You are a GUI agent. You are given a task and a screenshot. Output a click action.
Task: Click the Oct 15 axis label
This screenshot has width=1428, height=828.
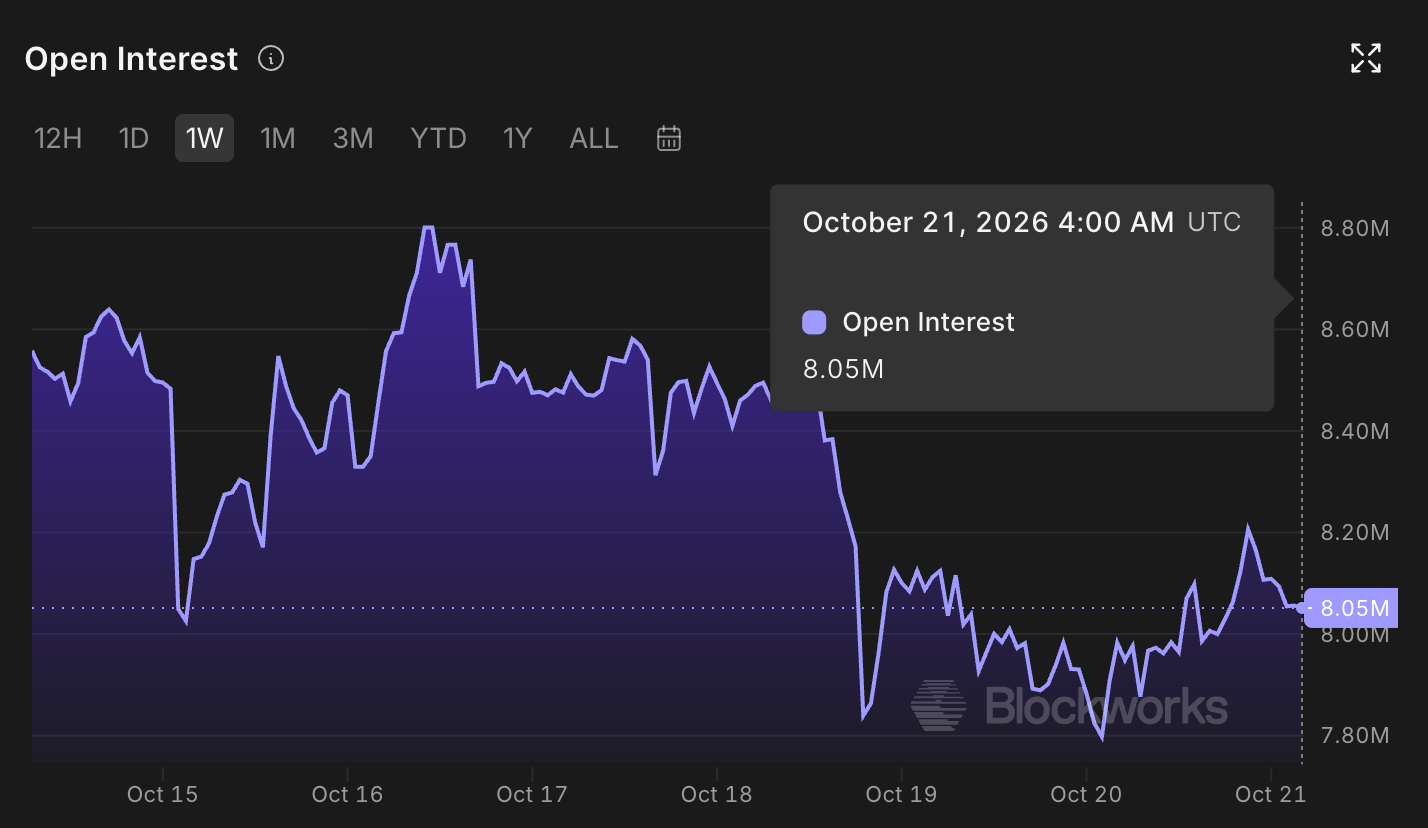162,795
